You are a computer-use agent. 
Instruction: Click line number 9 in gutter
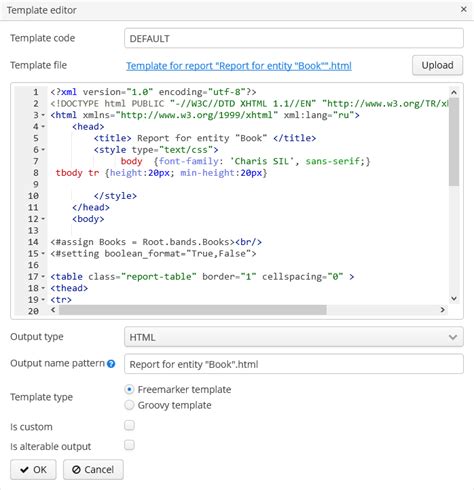pyautogui.click(x=36, y=184)
